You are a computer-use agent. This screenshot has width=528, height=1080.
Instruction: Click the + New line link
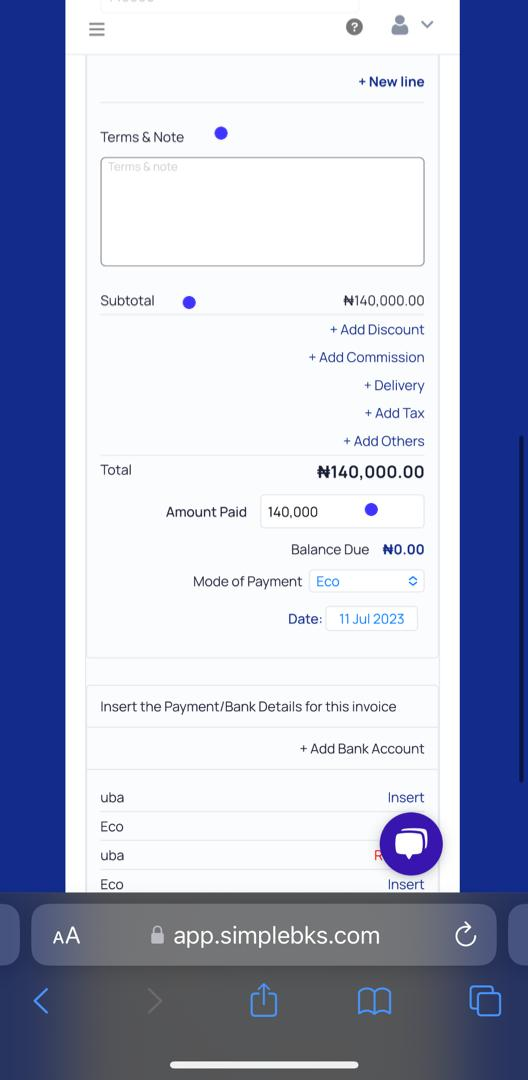pos(391,81)
